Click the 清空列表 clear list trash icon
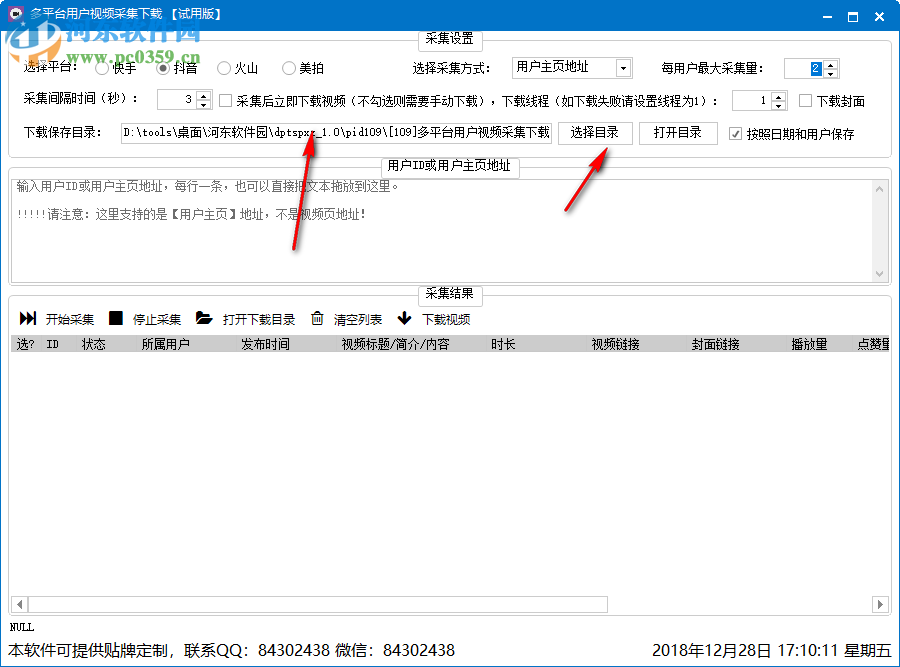The width and height of the screenshot is (900, 667). tap(318, 319)
